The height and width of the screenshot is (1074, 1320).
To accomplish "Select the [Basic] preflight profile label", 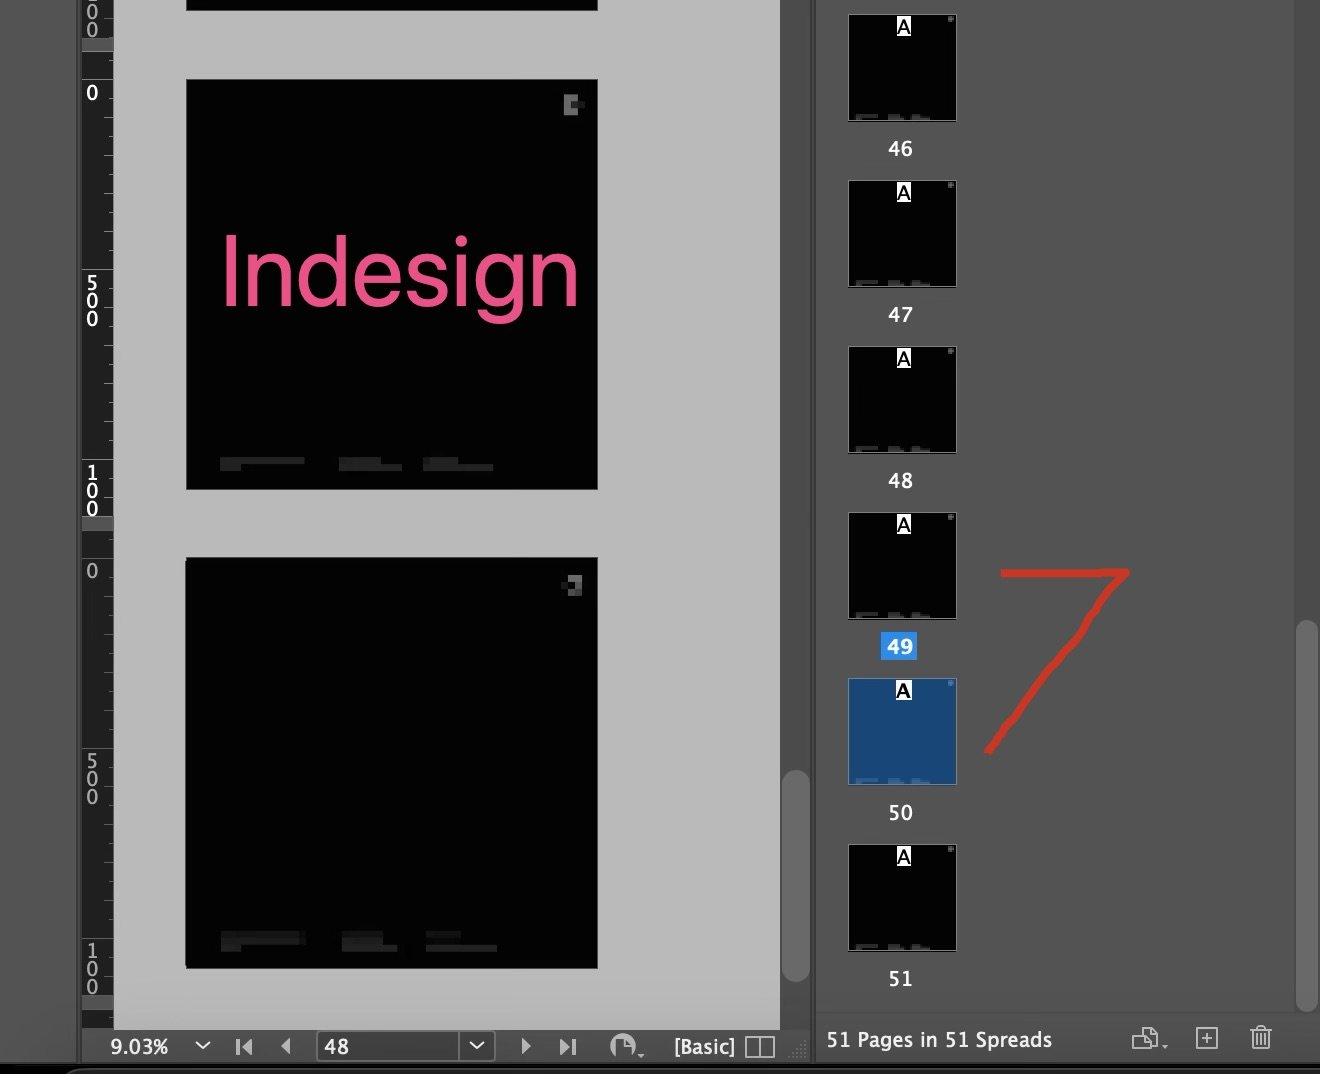I will 704,1046.
